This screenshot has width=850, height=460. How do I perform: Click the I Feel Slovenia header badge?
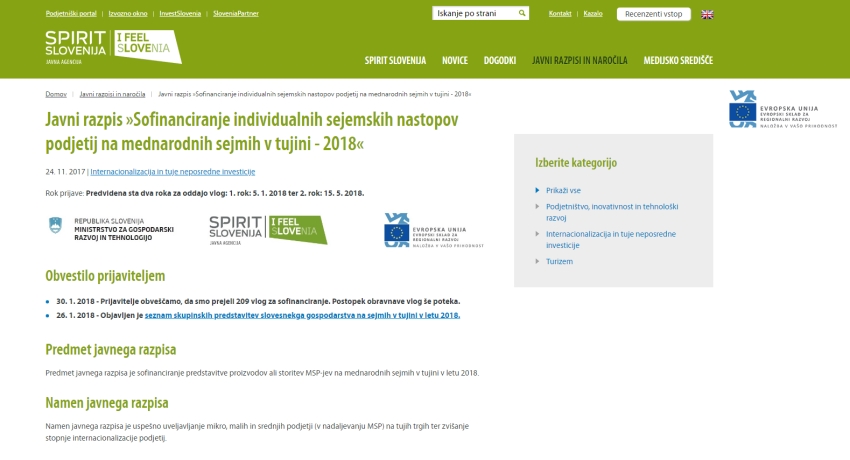147,47
